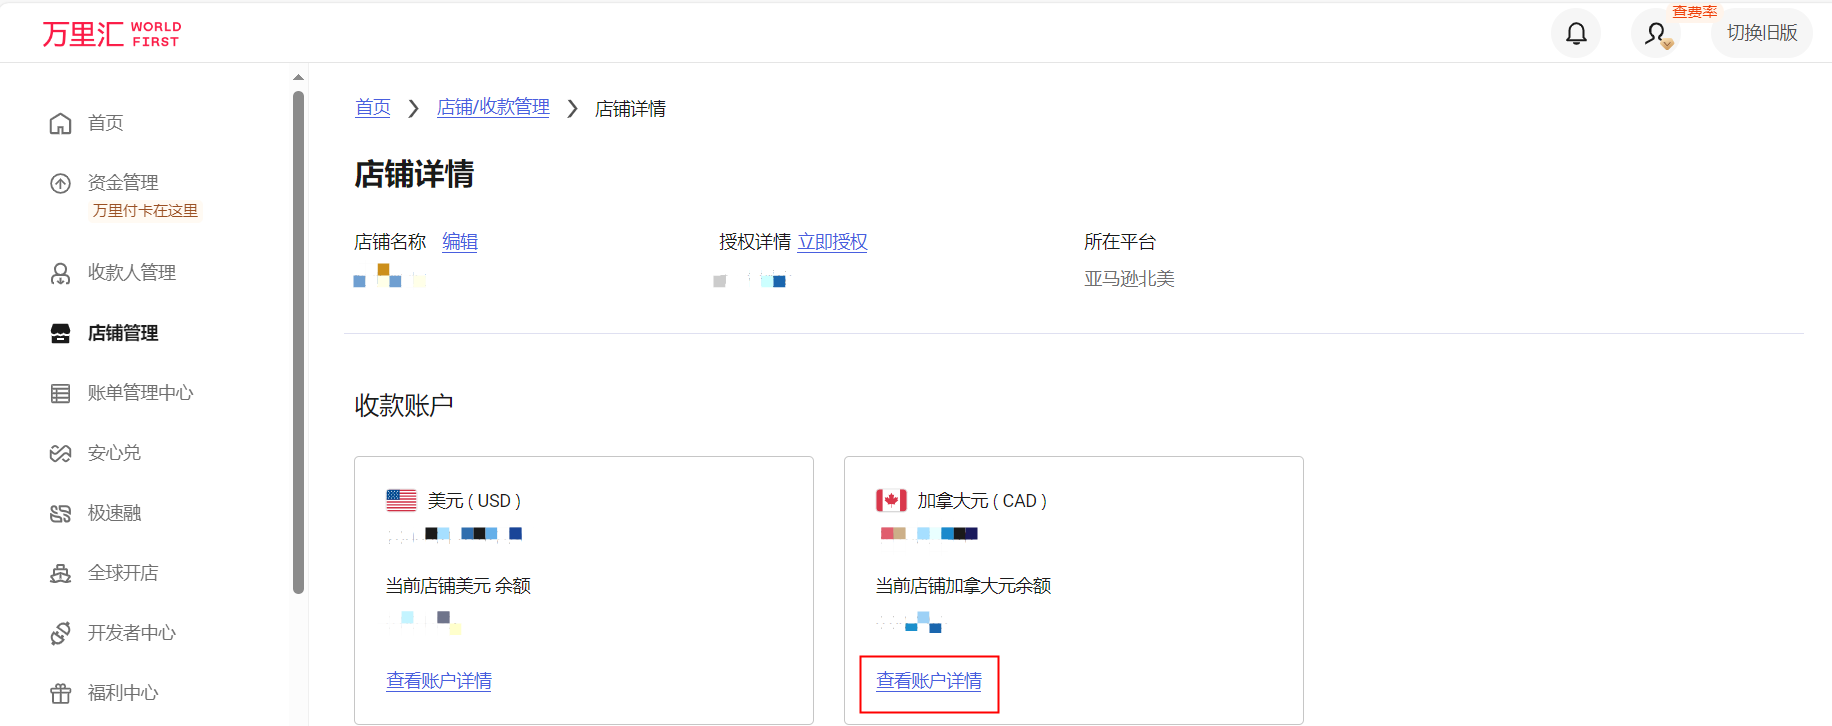
Task: Click 编辑 link next to store name
Action: [460, 242]
